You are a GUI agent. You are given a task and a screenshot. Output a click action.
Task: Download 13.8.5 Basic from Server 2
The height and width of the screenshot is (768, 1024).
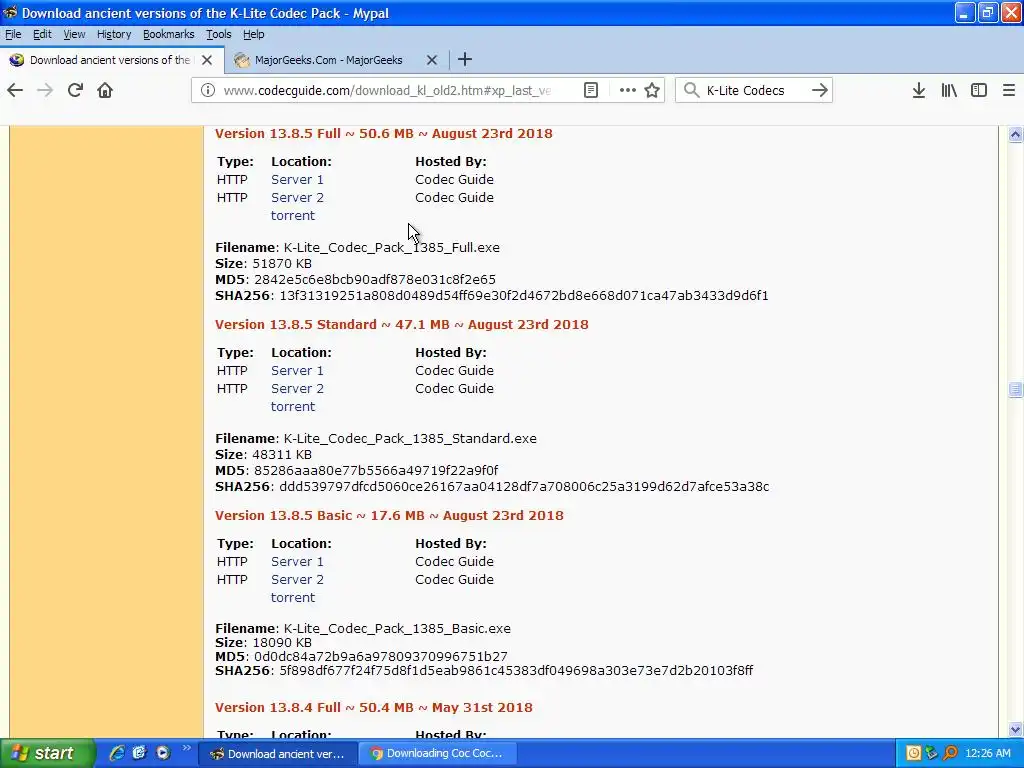coord(297,579)
